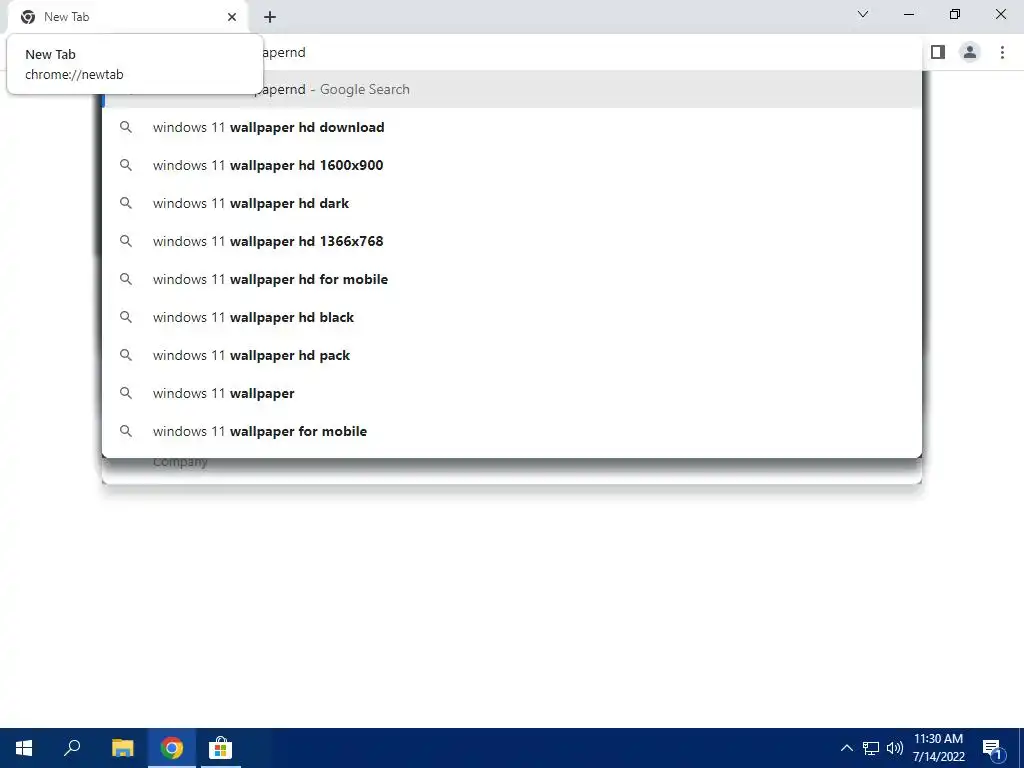The width and height of the screenshot is (1024, 768).
Task: Click search icon beside 'wallpaper hd dark'
Action: 125,203
